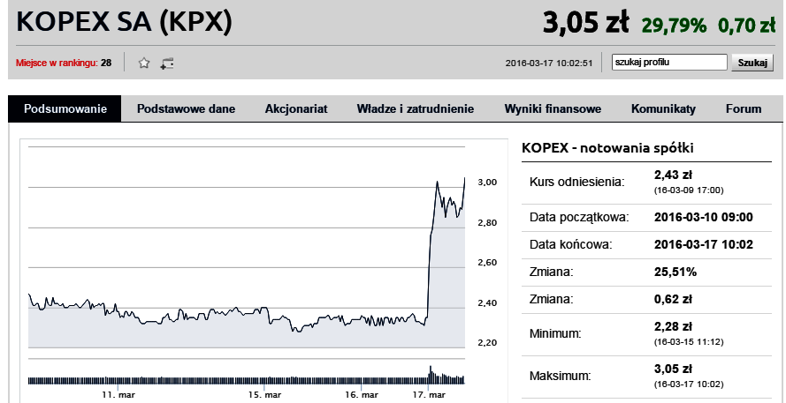Go to Władze i zatrudnienie tab
The image size is (786, 403).
[x=416, y=109]
